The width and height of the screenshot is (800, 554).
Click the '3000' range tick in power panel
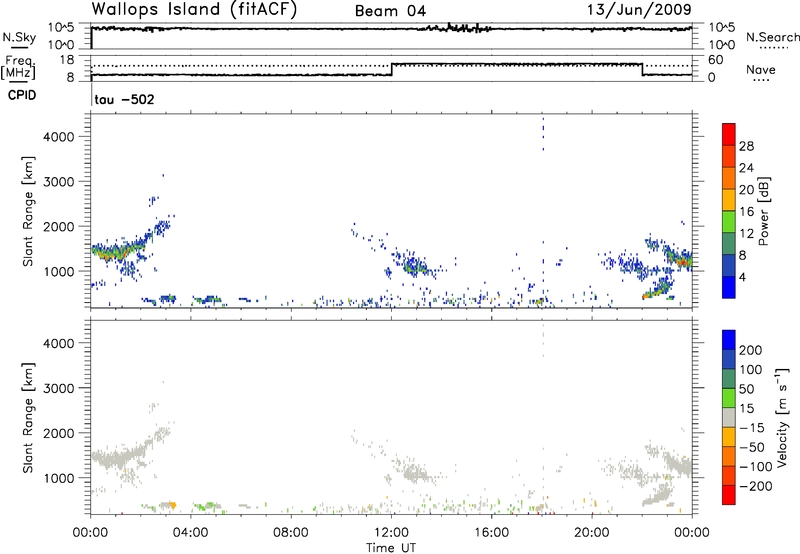pos(59,182)
